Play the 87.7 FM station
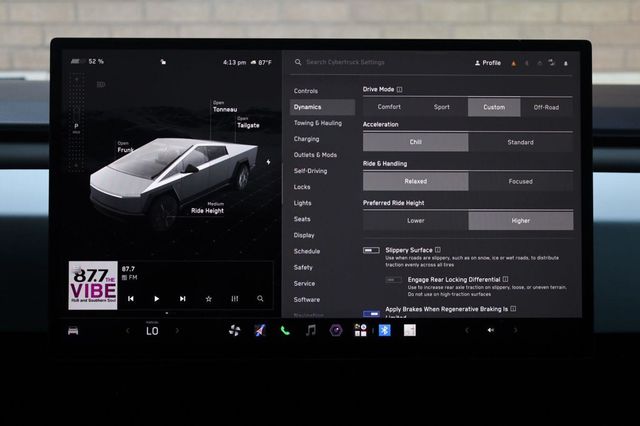This screenshot has width=640, height=426. pos(156,299)
